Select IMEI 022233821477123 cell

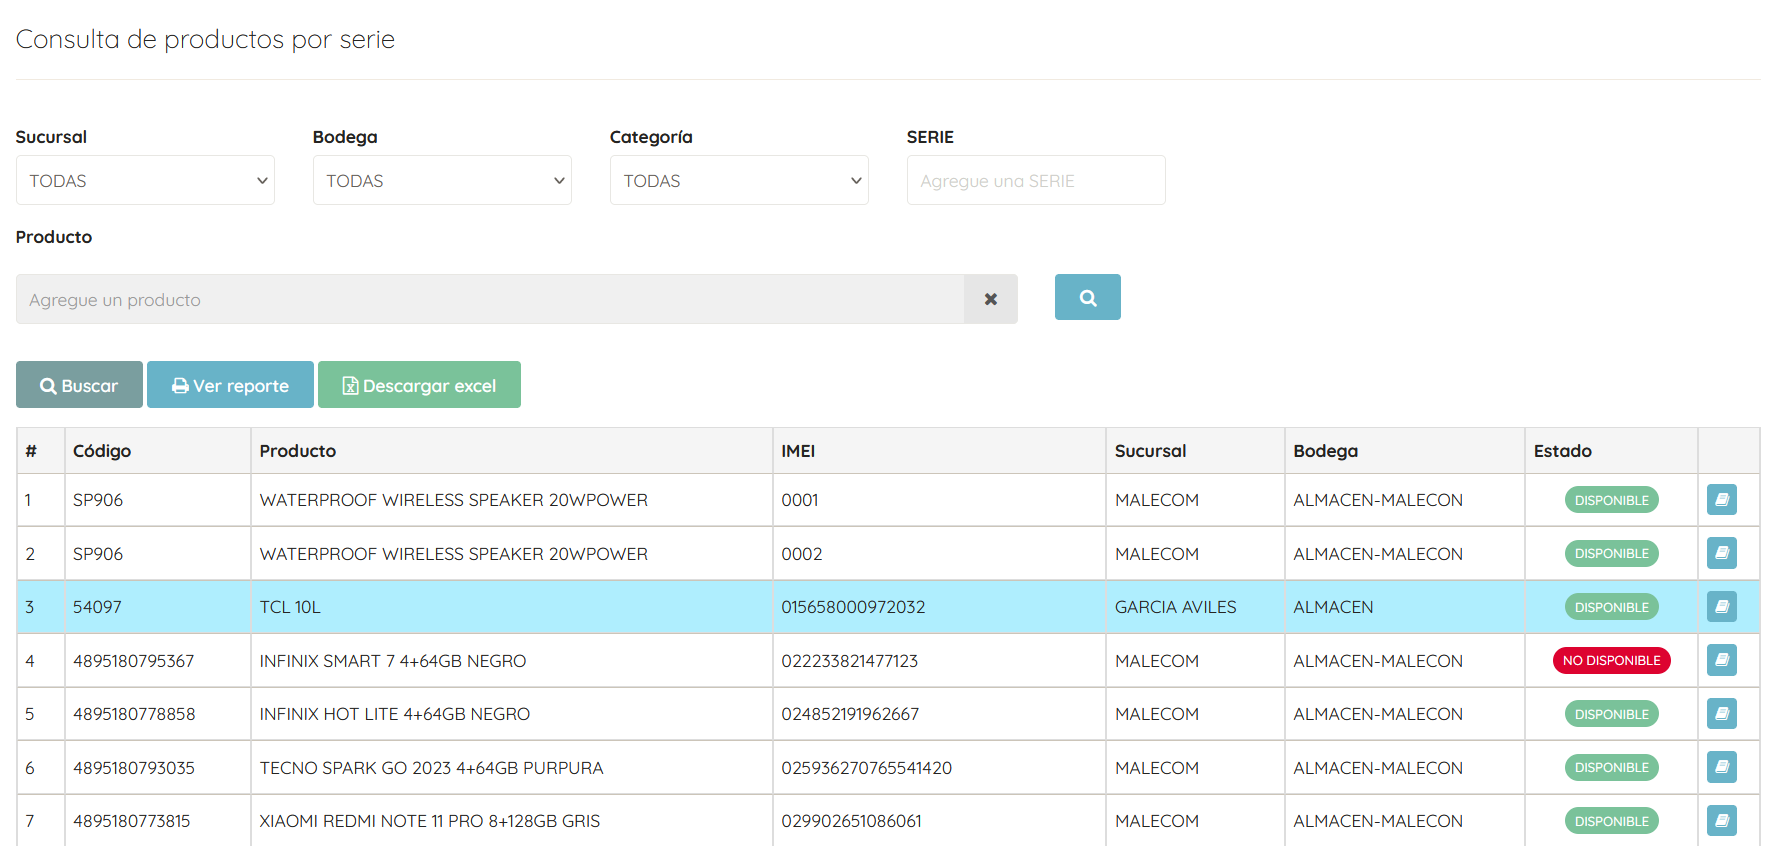point(939,661)
